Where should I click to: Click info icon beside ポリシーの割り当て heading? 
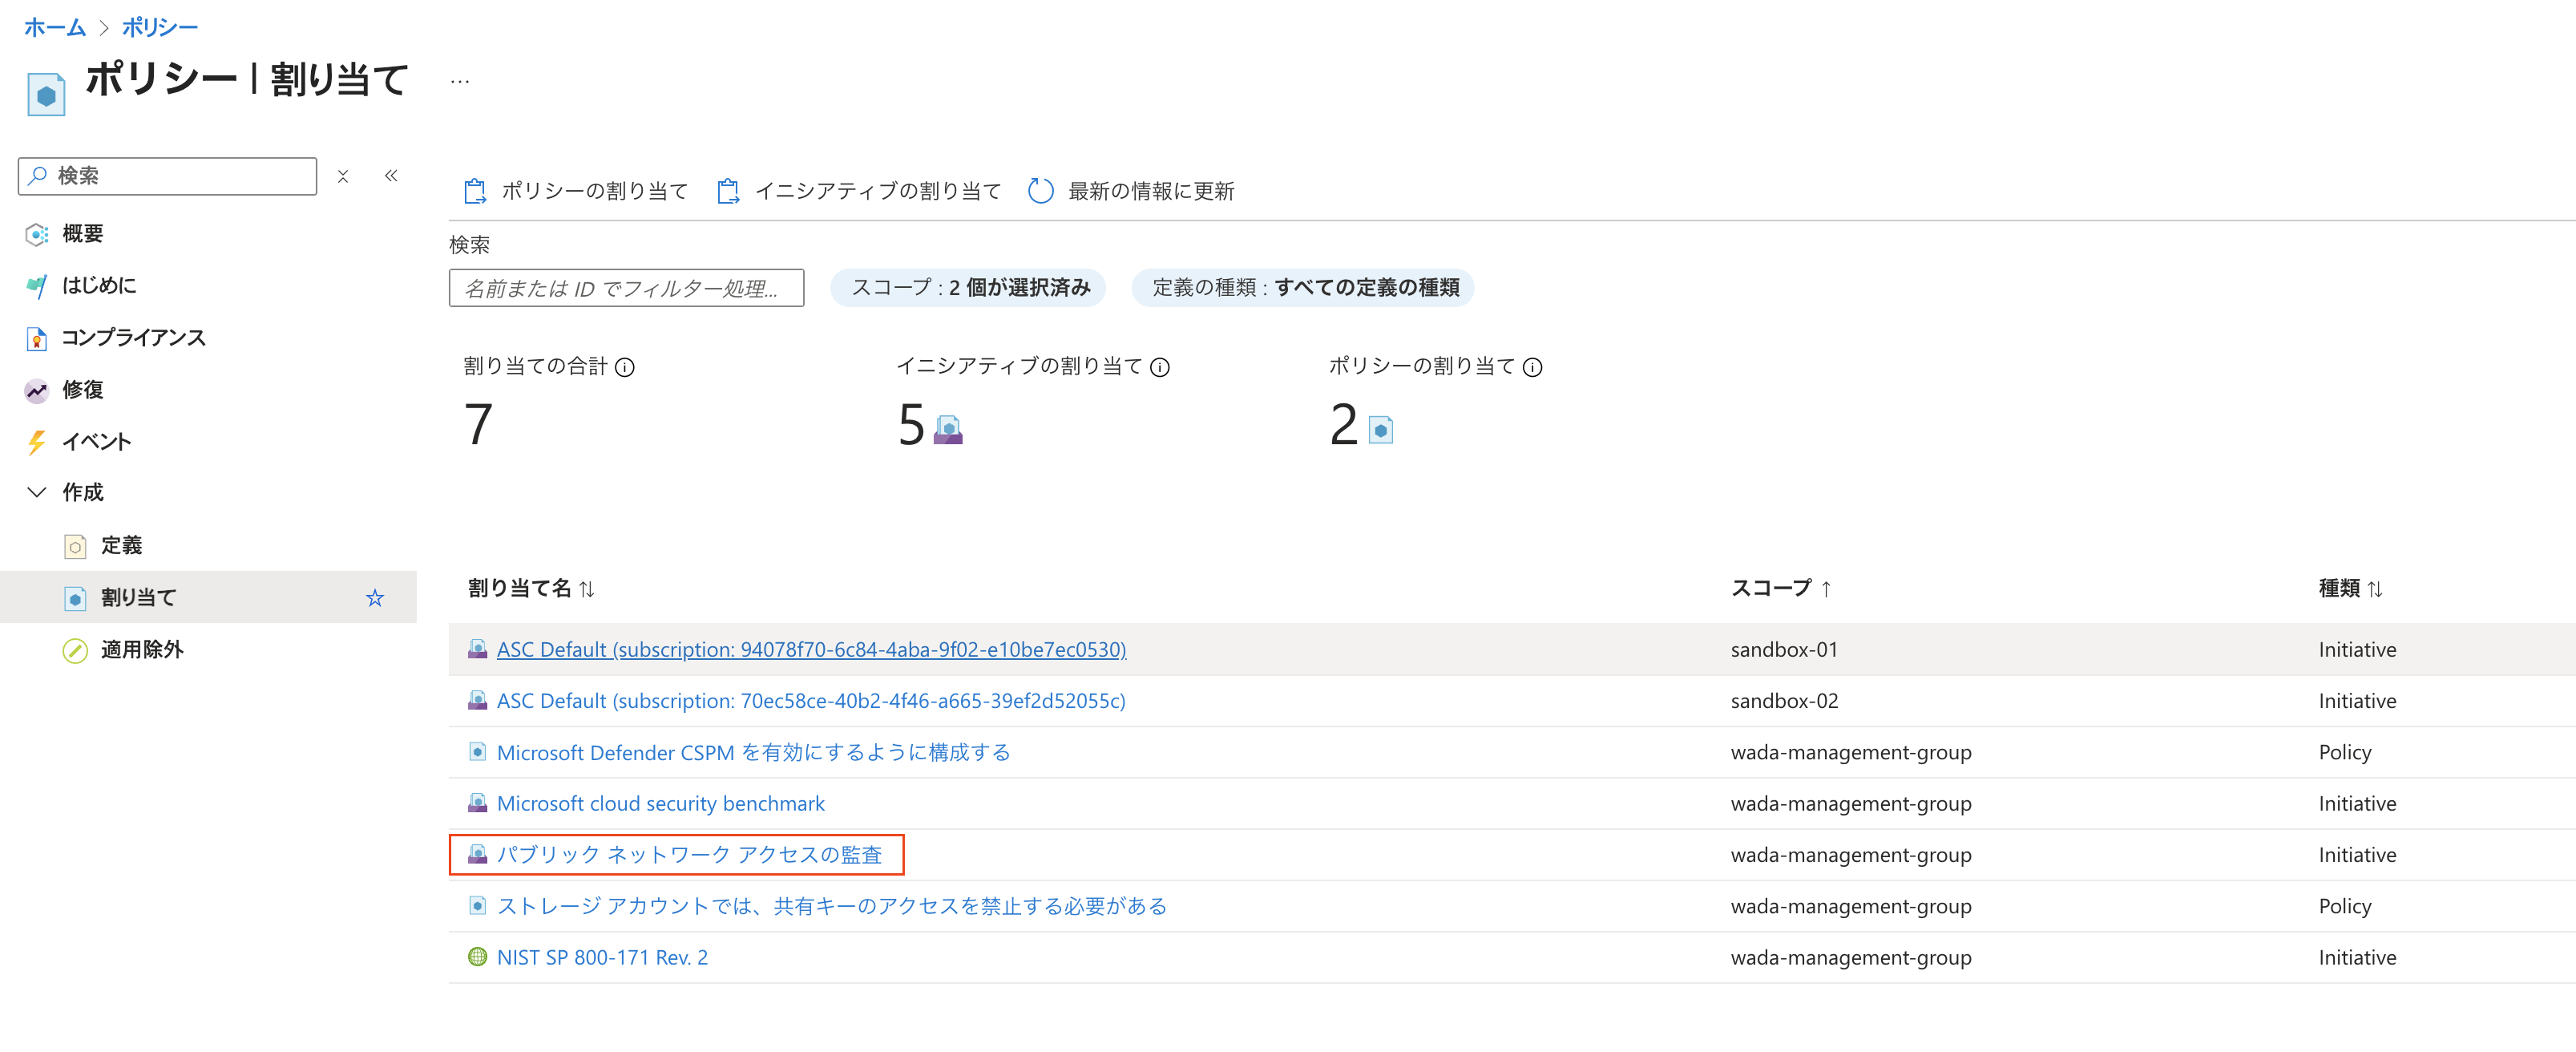click(1532, 368)
